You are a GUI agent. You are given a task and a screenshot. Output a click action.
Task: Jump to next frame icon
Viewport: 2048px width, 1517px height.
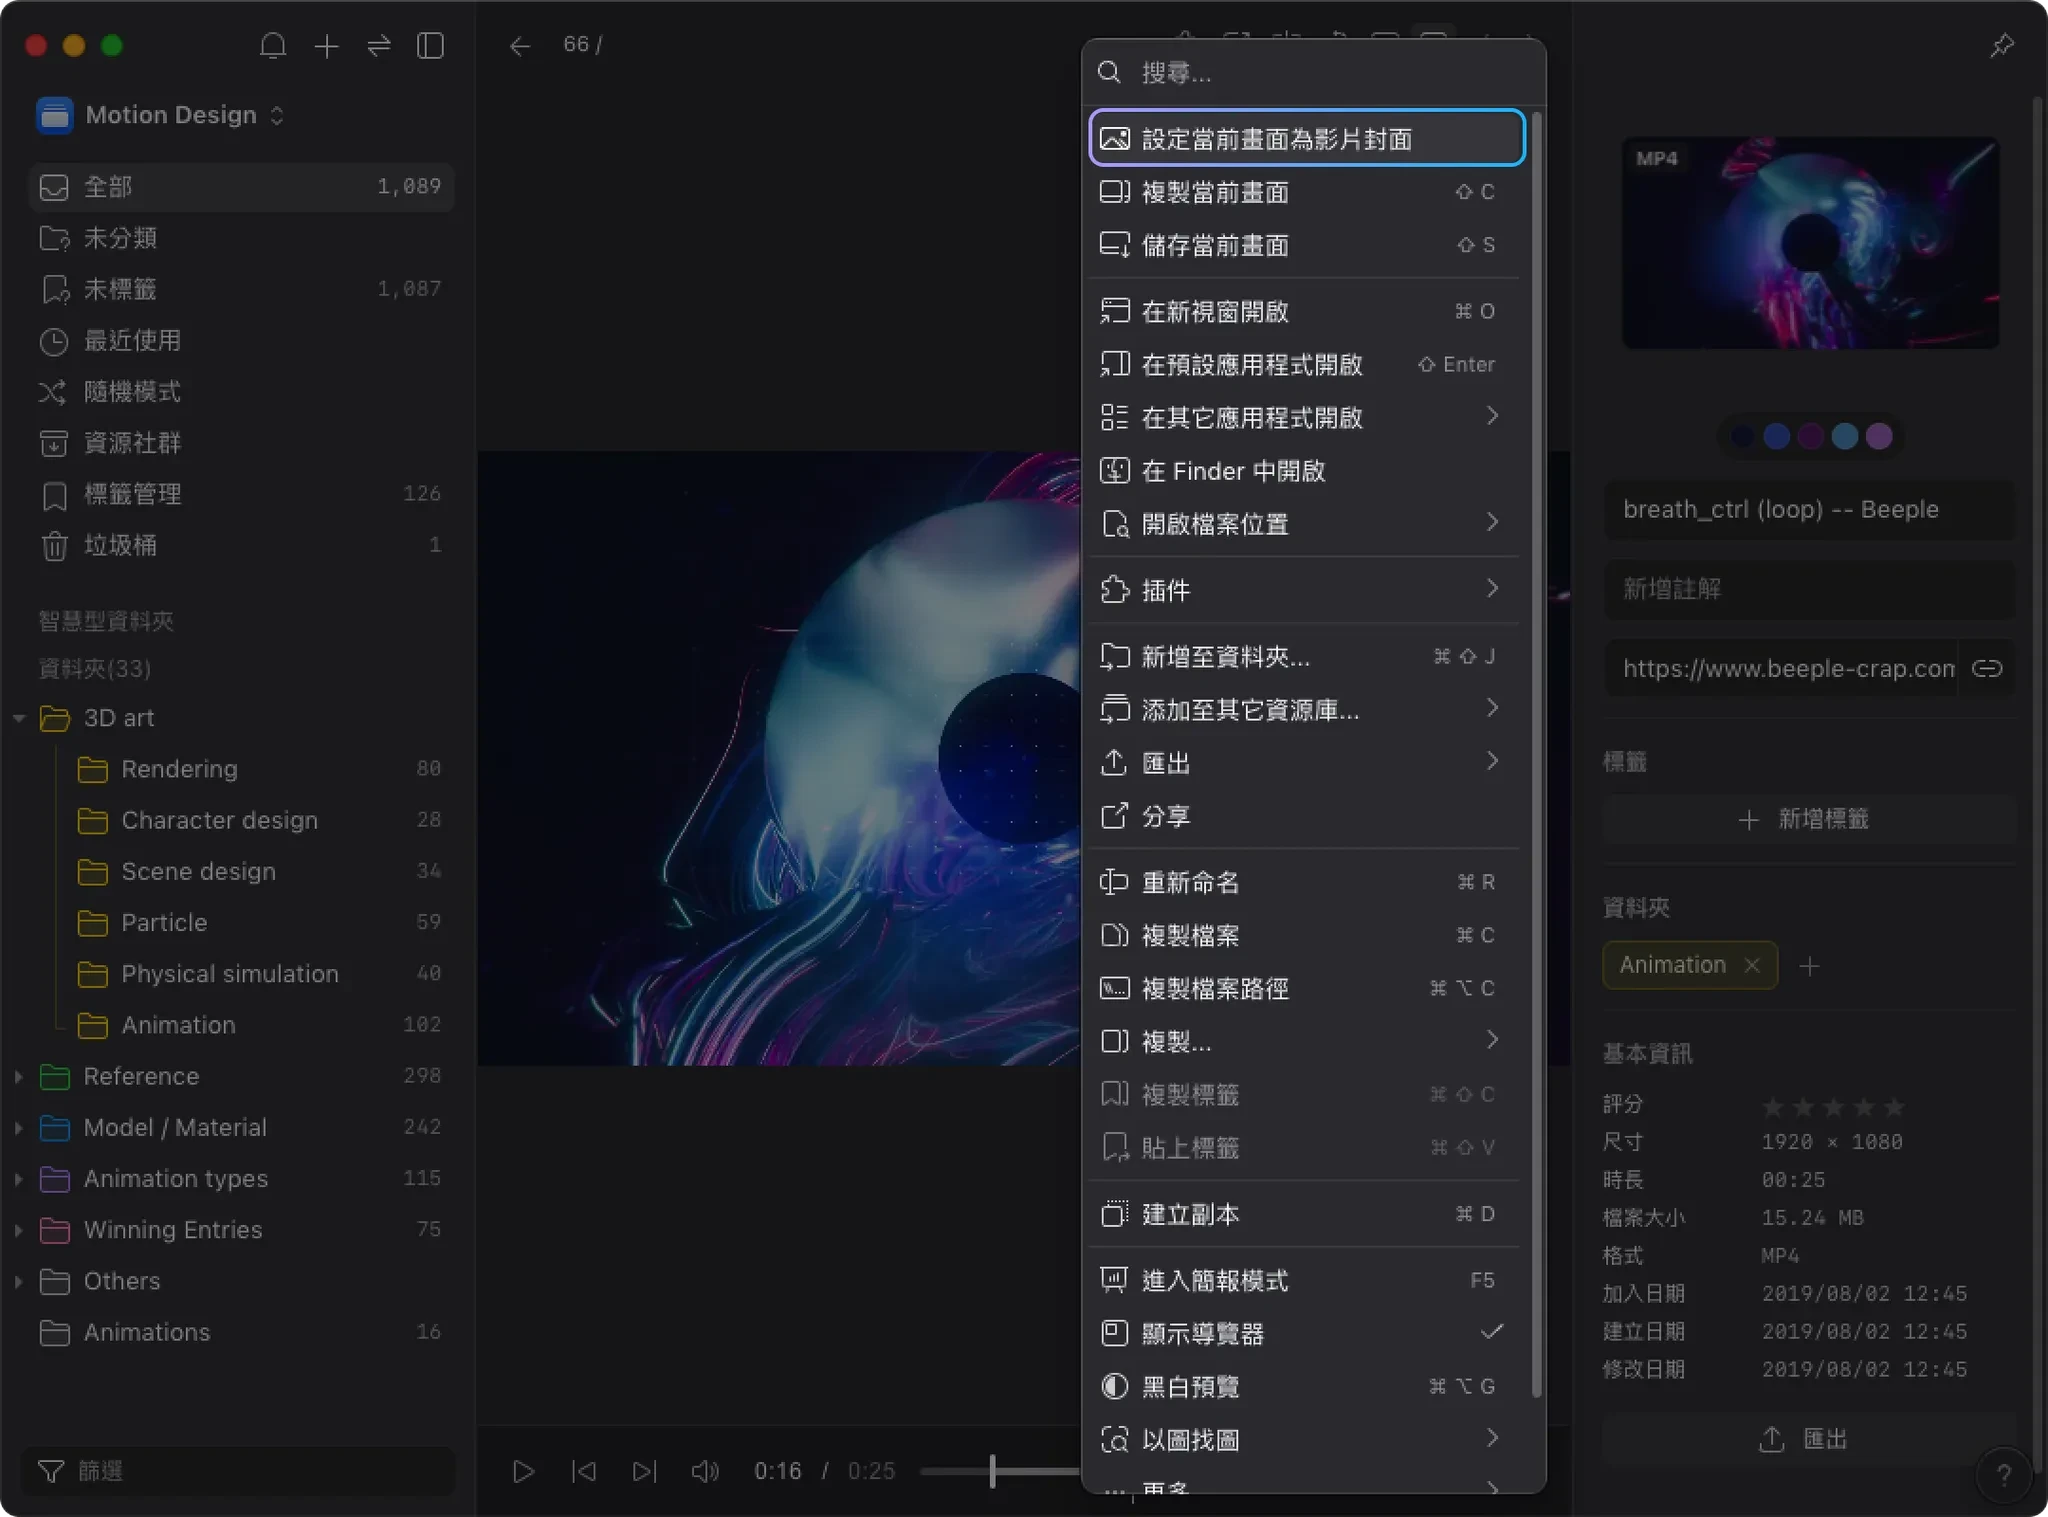point(645,1471)
